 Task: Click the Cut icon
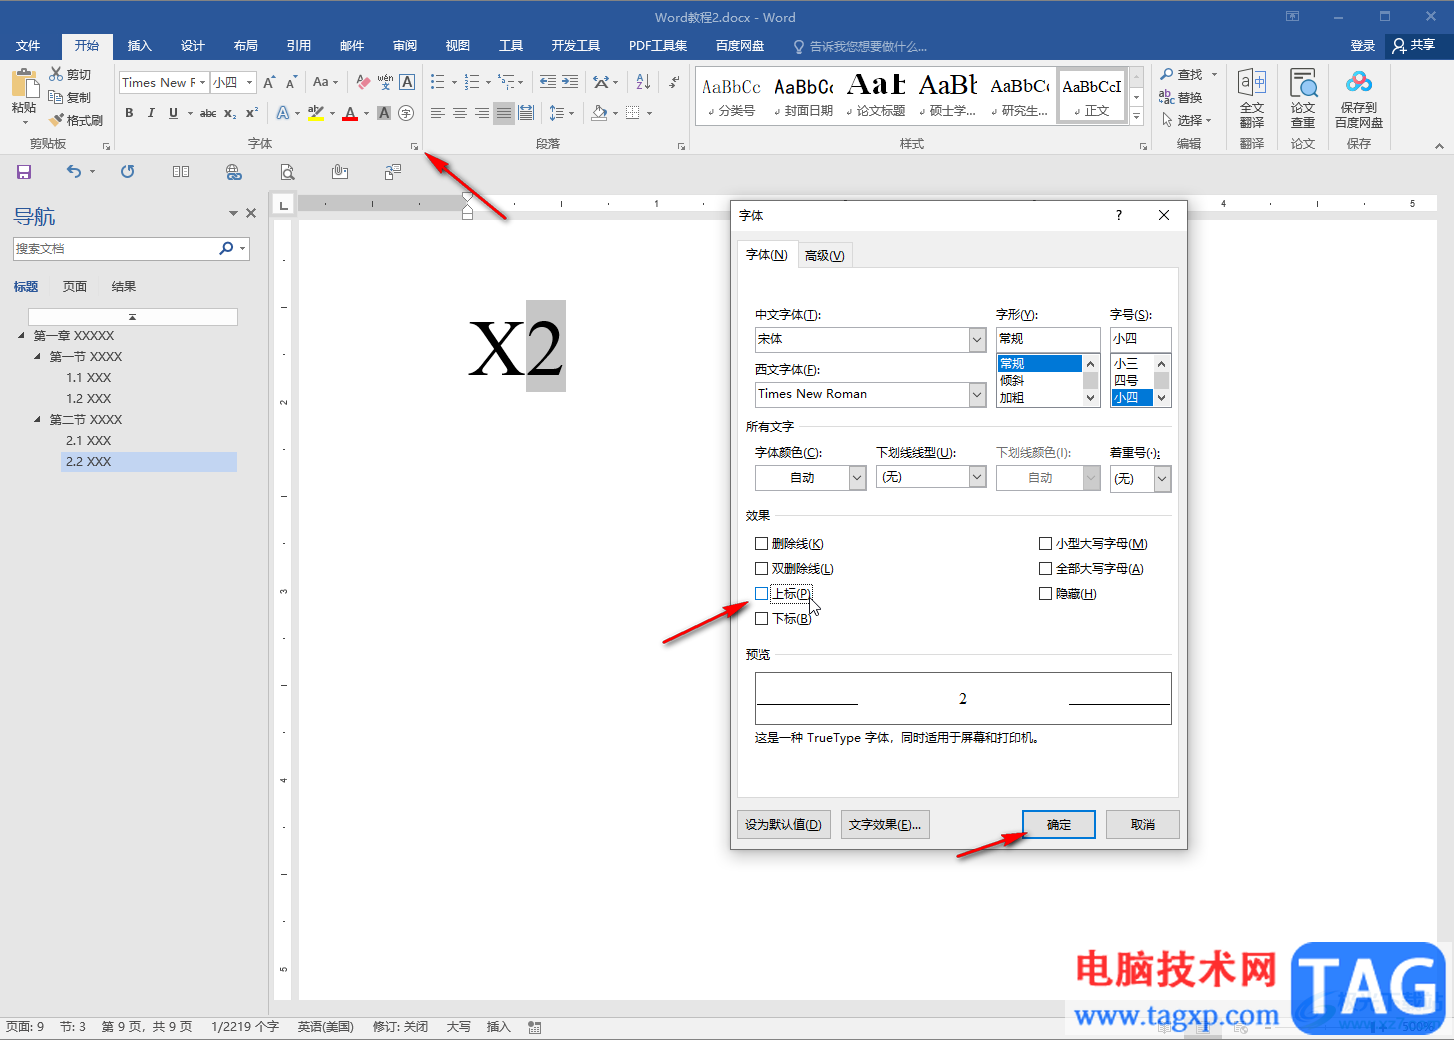click(70, 74)
